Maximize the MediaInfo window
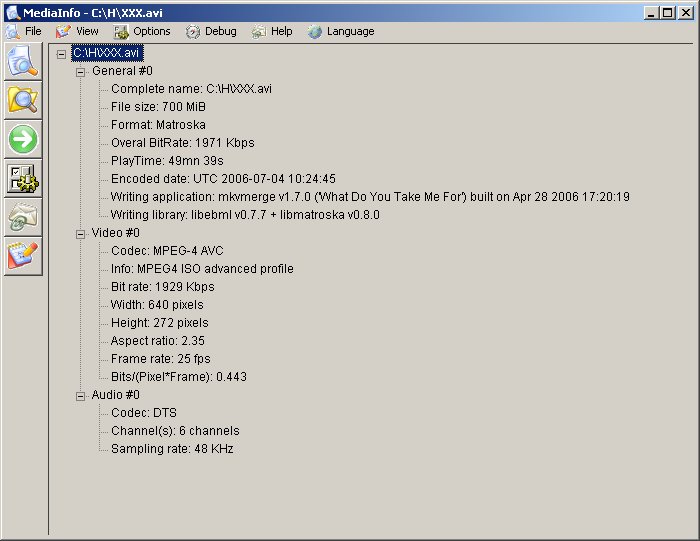The image size is (700, 541). [x=667, y=13]
